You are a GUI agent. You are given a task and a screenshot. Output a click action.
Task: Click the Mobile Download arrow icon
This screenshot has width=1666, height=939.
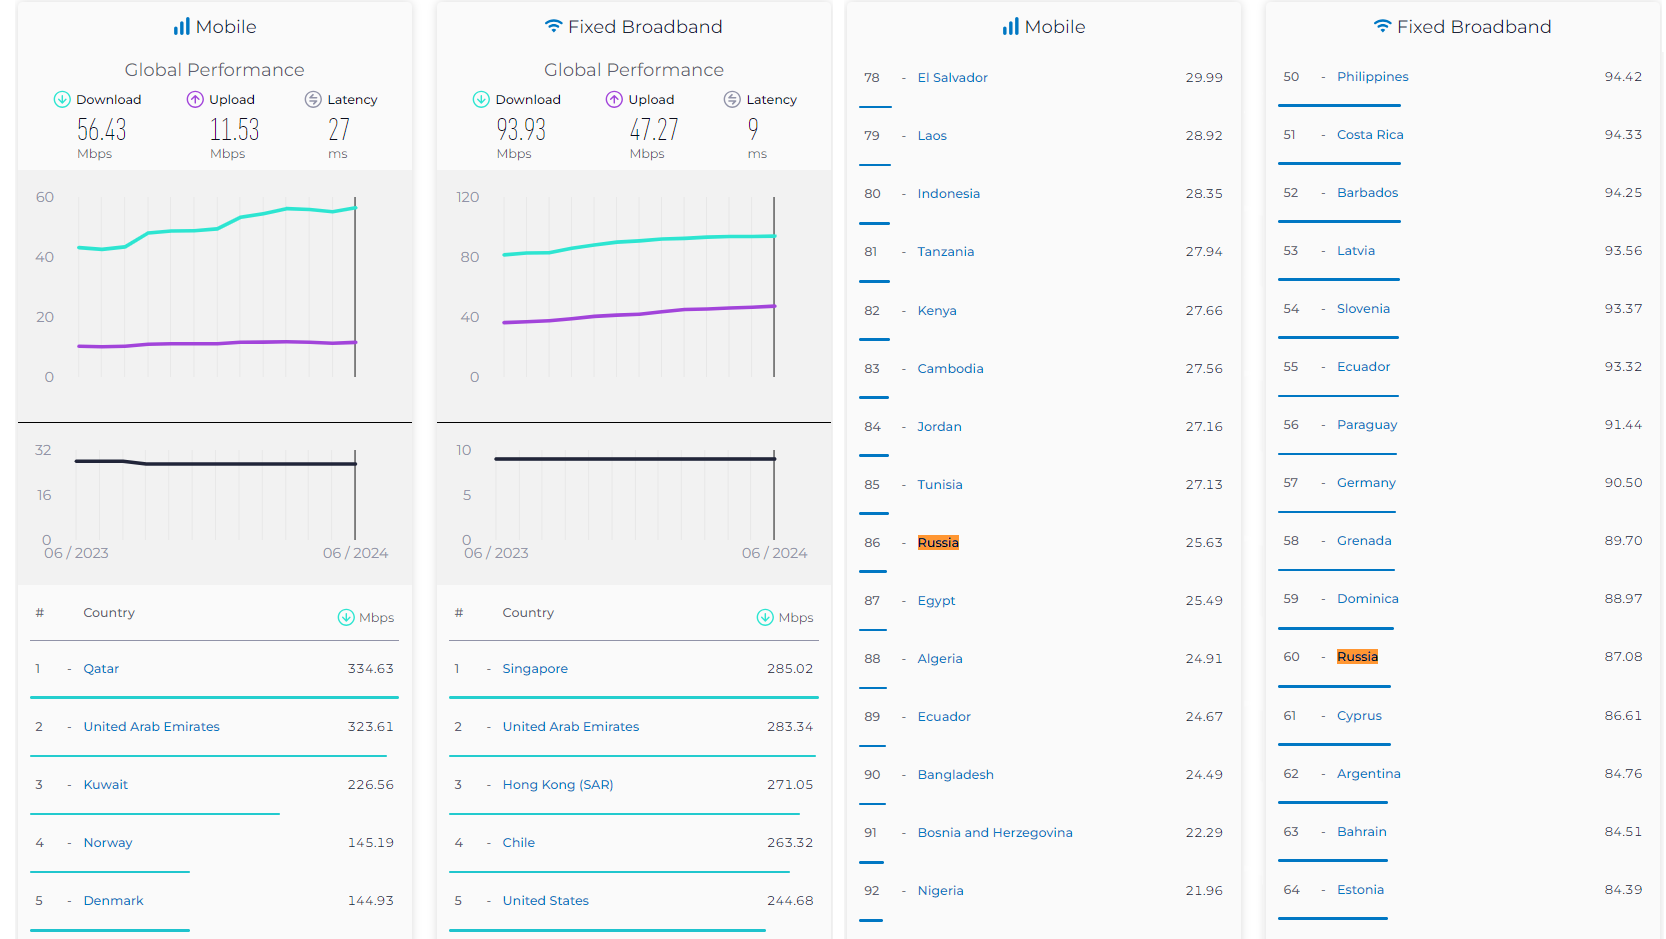pyautogui.click(x=62, y=99)
